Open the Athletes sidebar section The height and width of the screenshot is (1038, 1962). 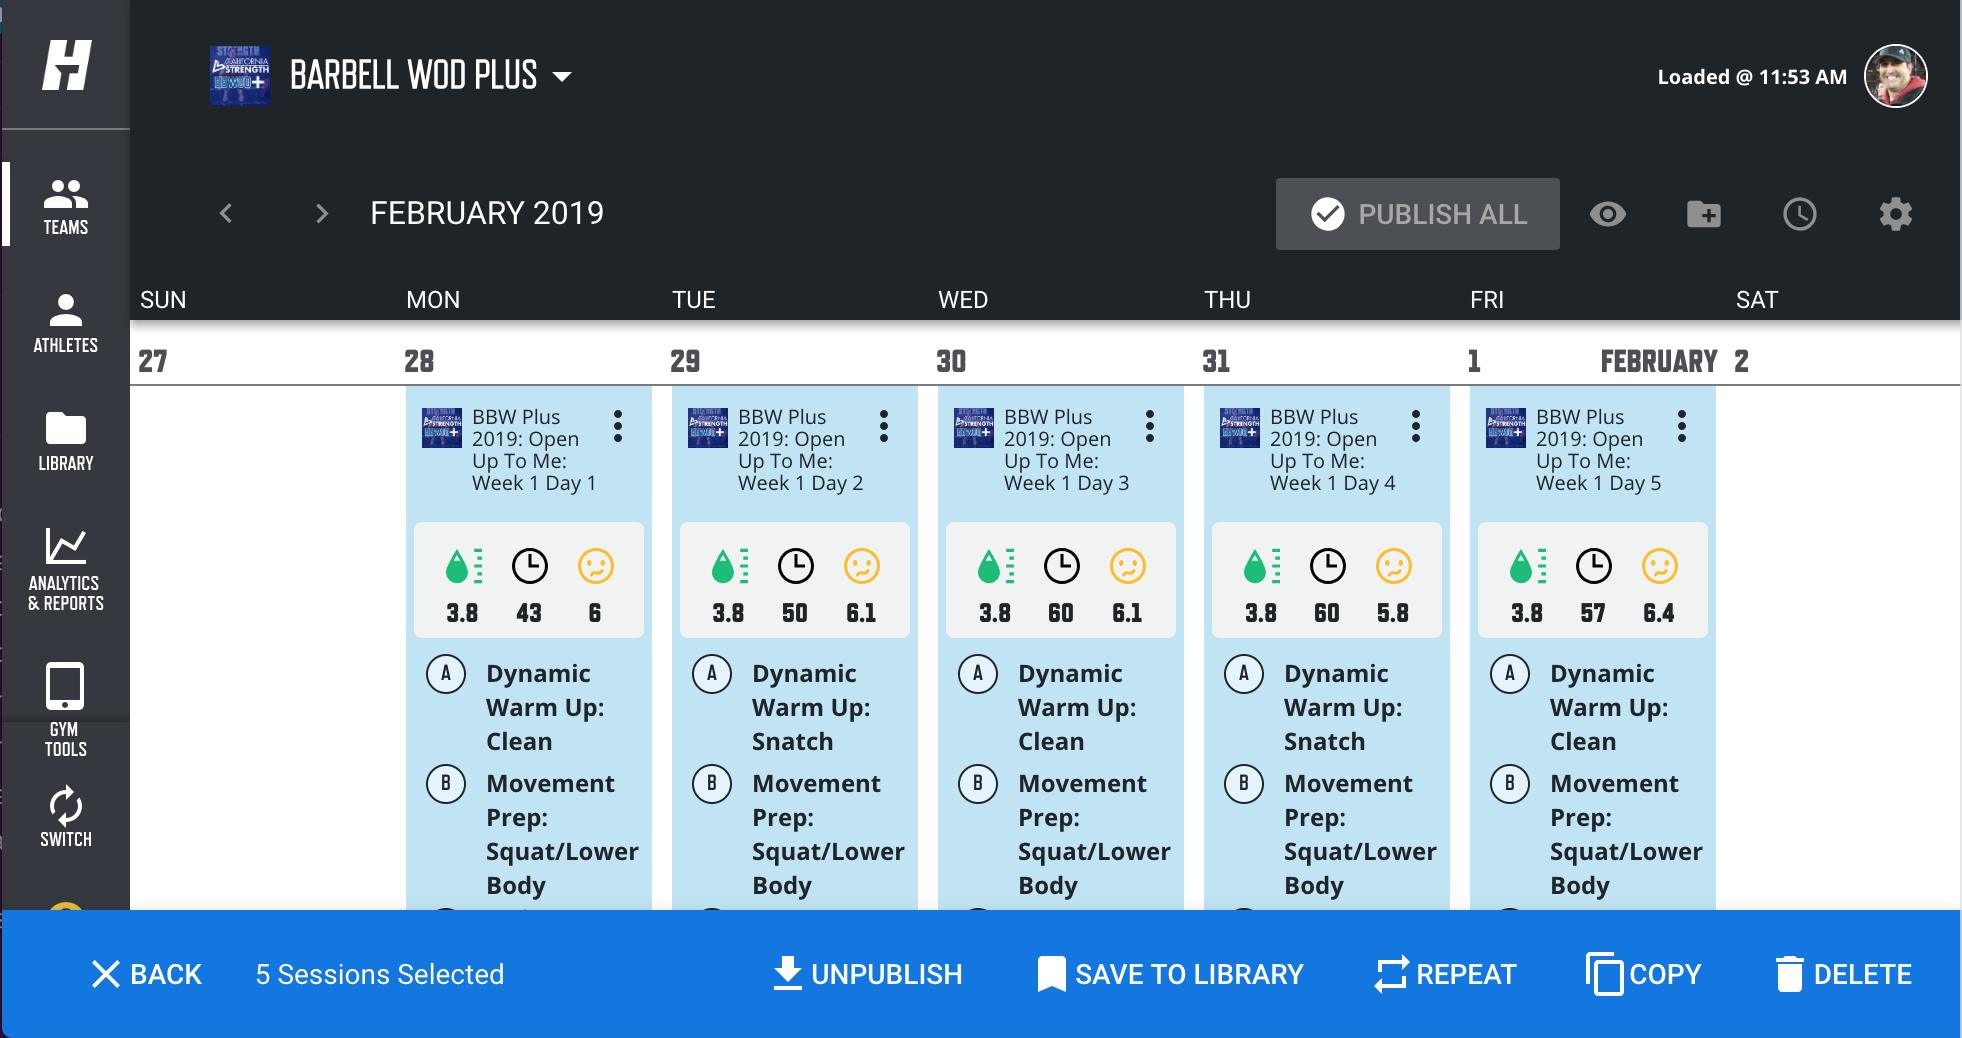pos(66,324)
